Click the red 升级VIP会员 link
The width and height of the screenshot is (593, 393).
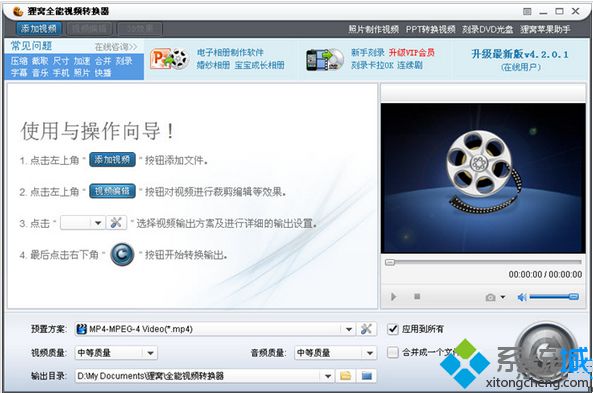tap(412, 53)
